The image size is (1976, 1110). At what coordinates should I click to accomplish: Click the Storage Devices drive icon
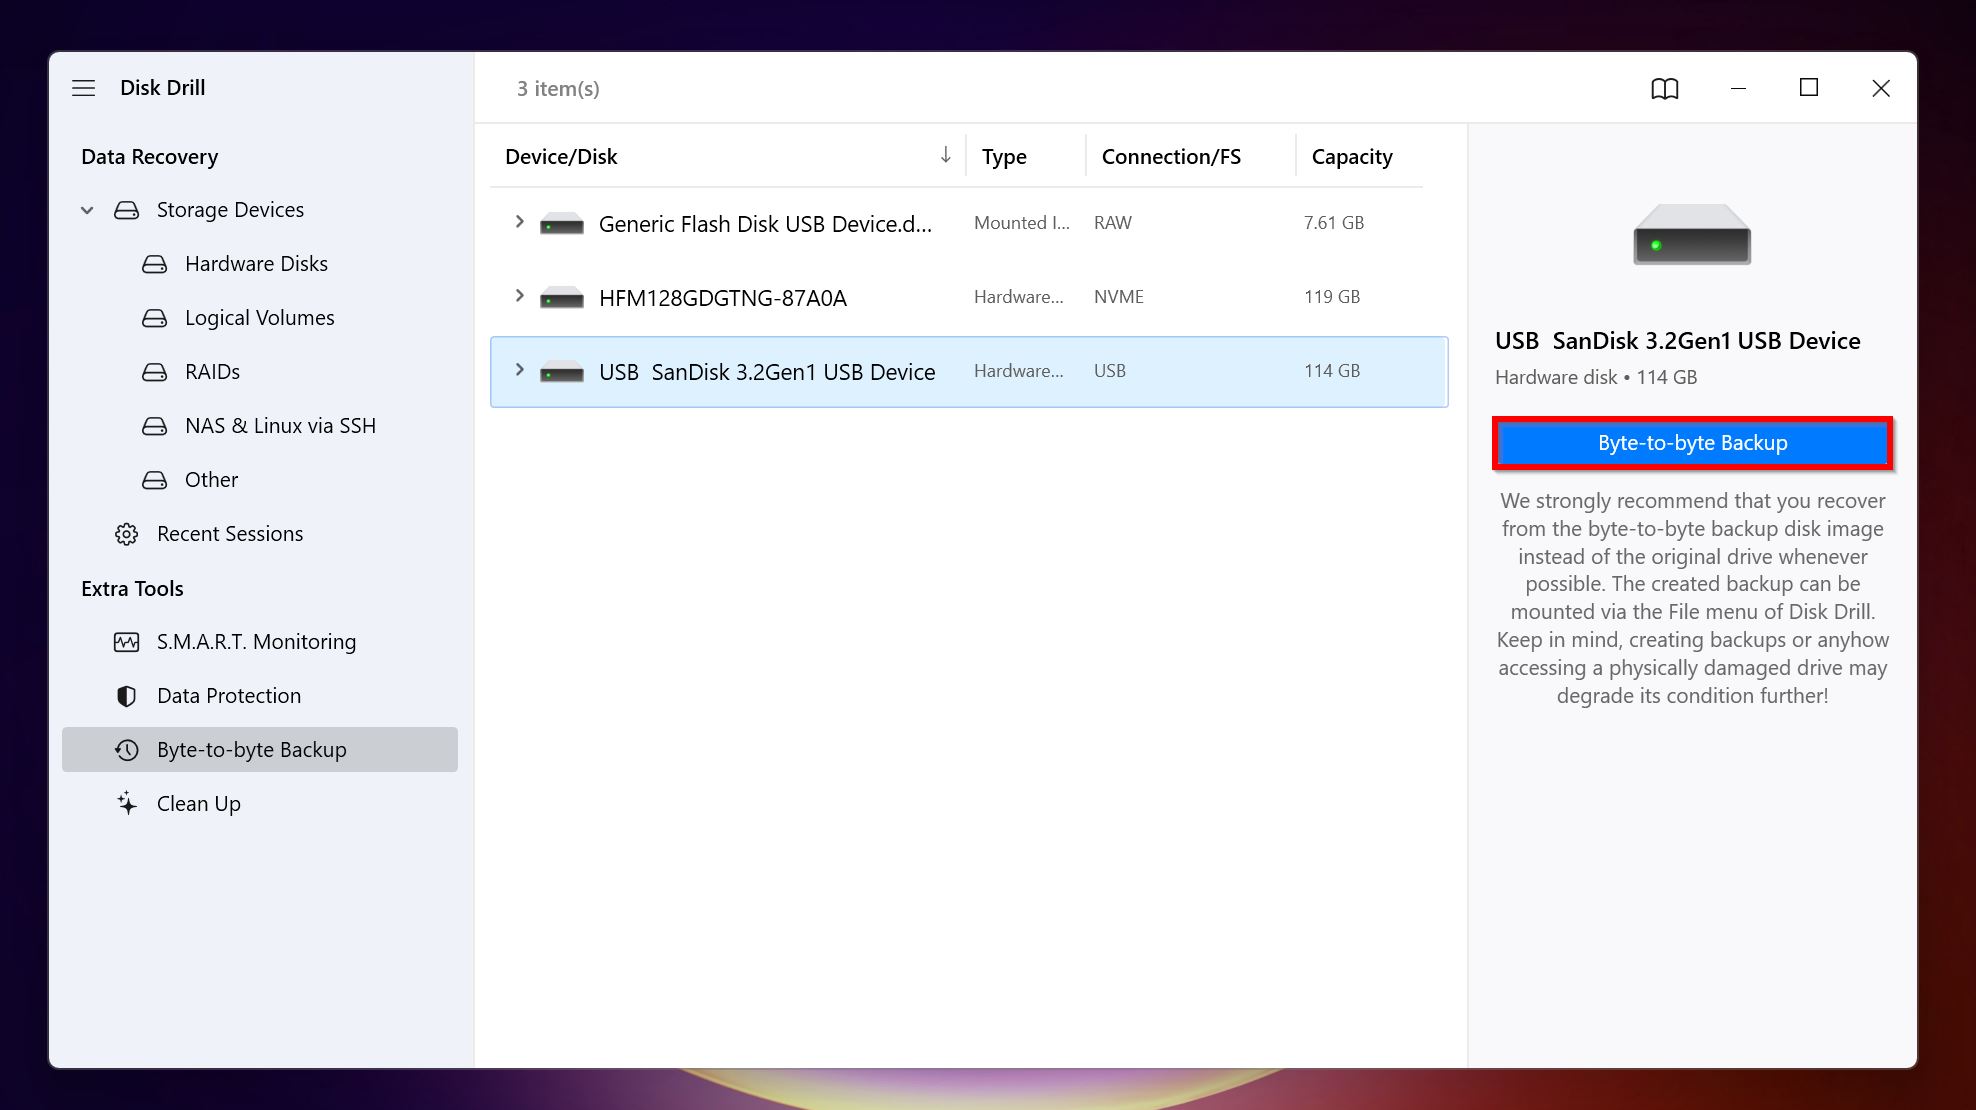(127, 210)
